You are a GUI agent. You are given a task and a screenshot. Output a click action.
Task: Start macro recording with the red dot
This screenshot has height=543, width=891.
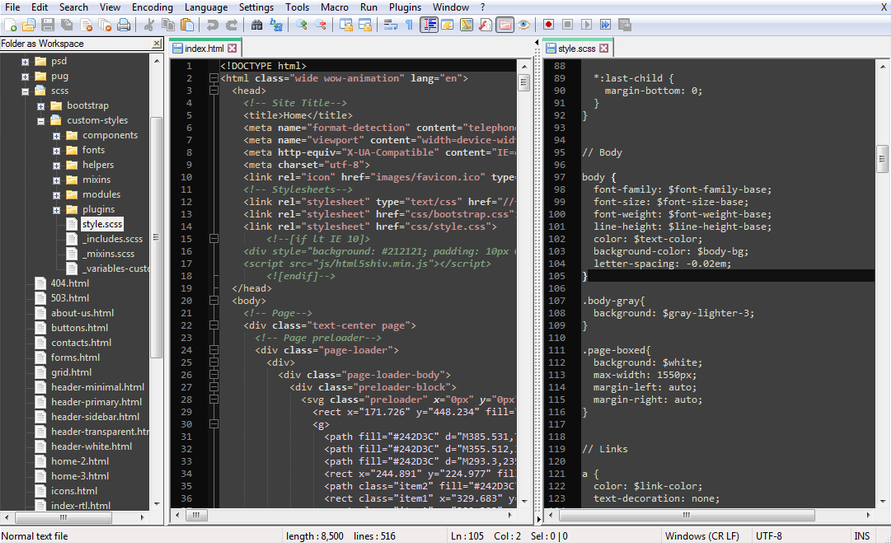(548, 24)
